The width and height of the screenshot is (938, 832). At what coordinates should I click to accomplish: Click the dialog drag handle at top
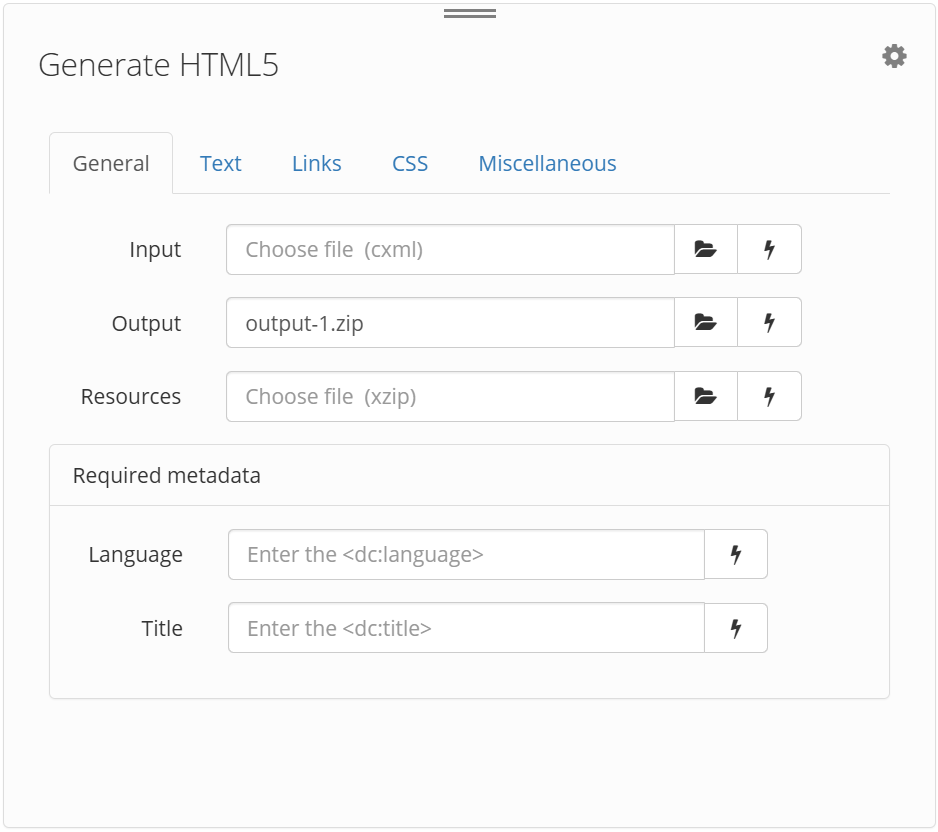tap(469, 12)
